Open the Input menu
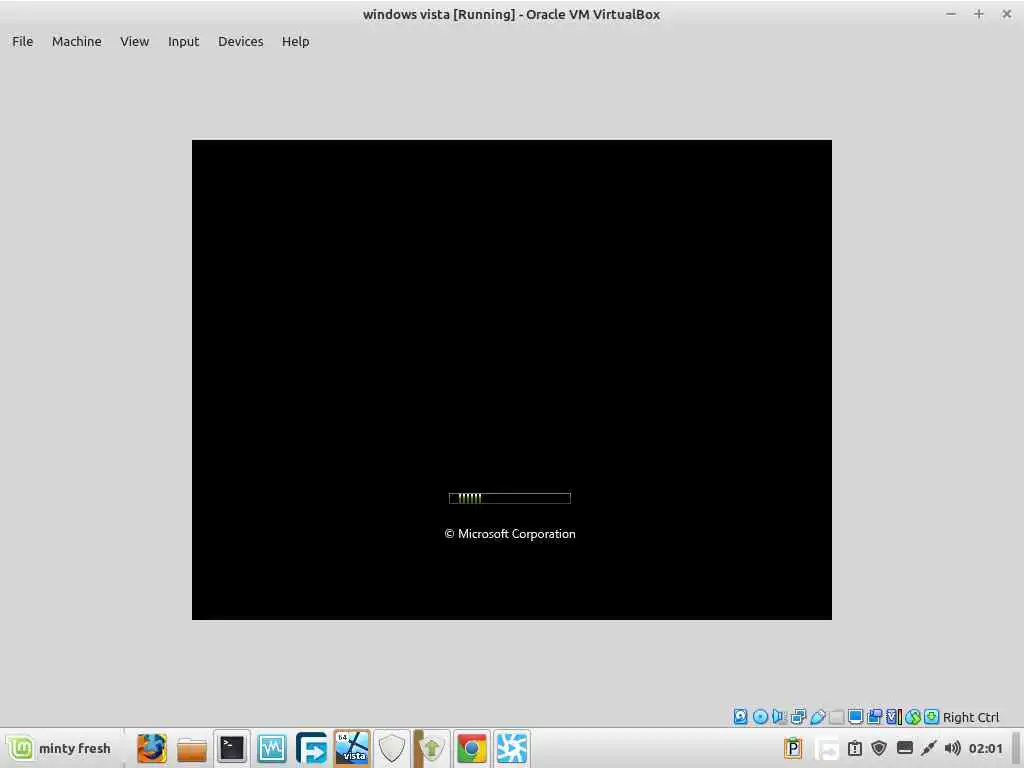1024x768 pixels. 184,41
